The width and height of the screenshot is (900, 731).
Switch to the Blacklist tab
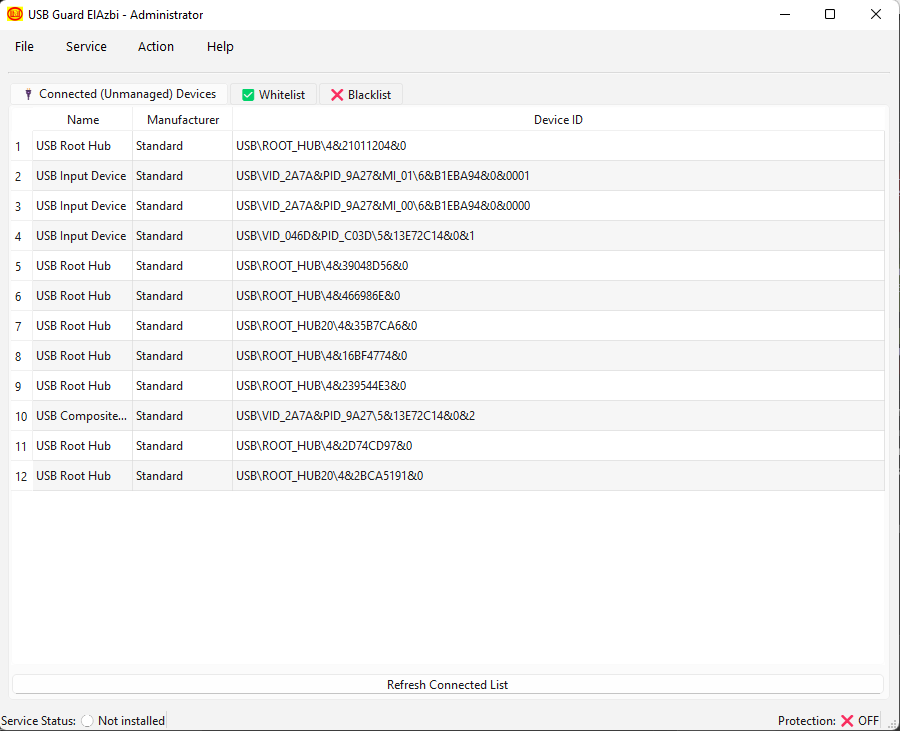[x=361, y=95]
